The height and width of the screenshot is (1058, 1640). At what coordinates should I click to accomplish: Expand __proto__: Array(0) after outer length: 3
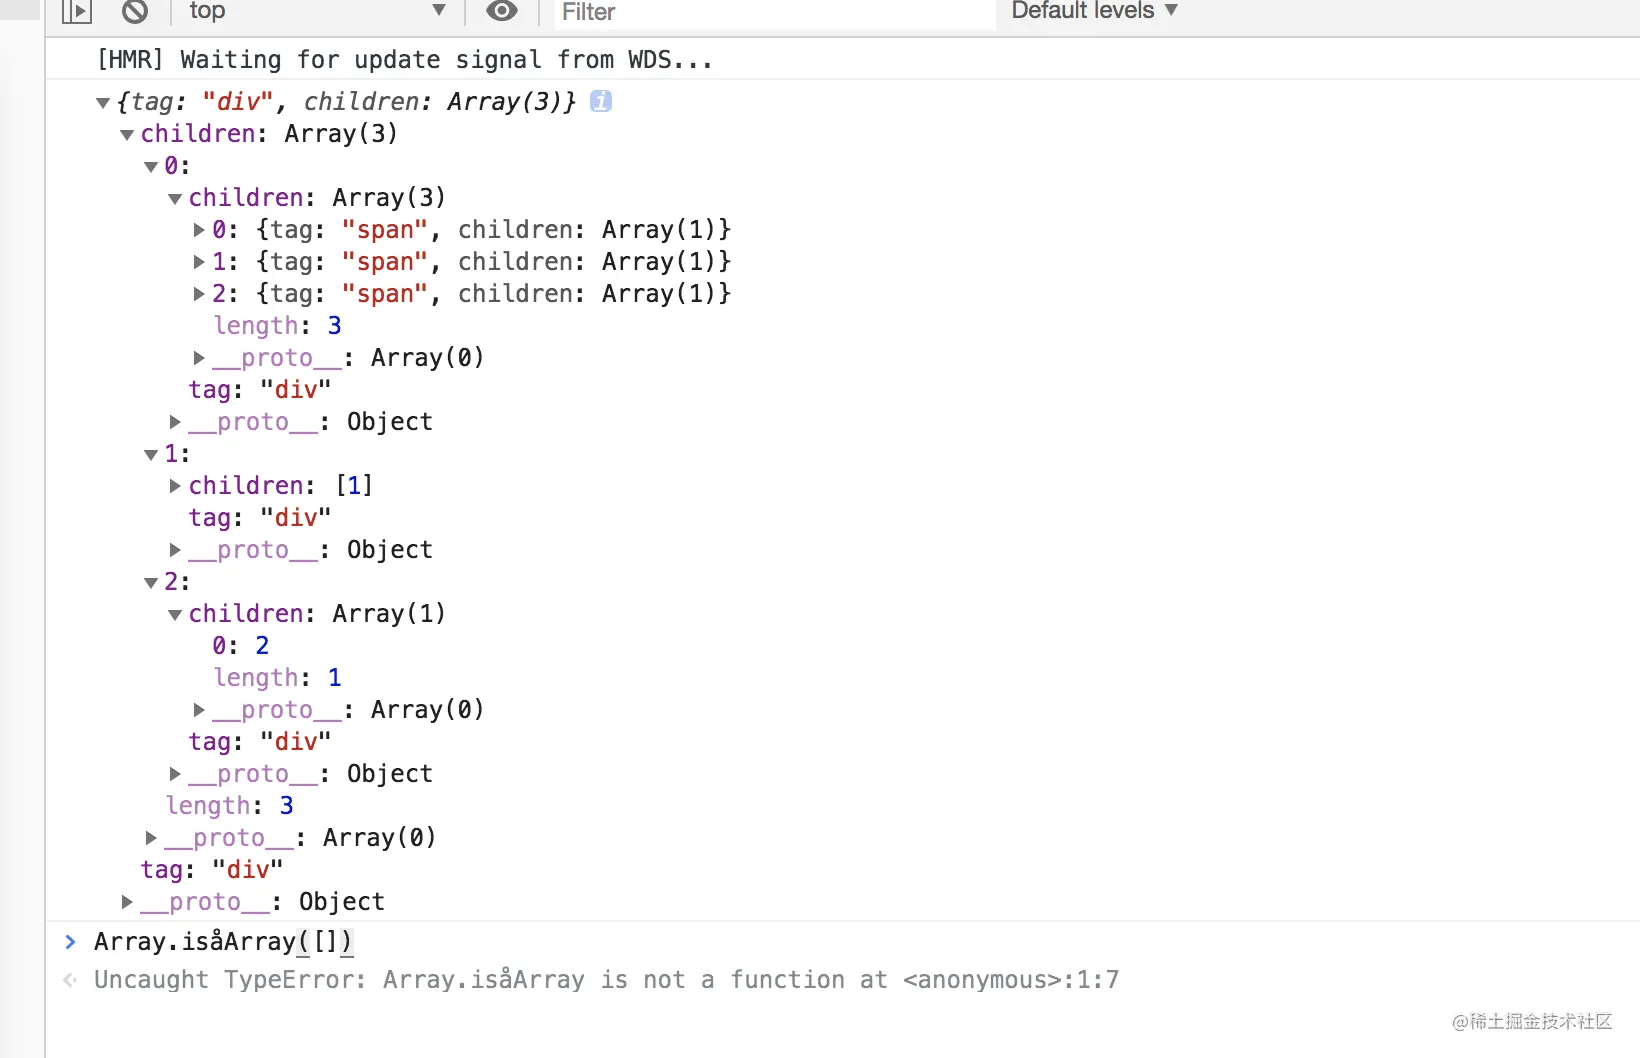click(x=151, y=838)
